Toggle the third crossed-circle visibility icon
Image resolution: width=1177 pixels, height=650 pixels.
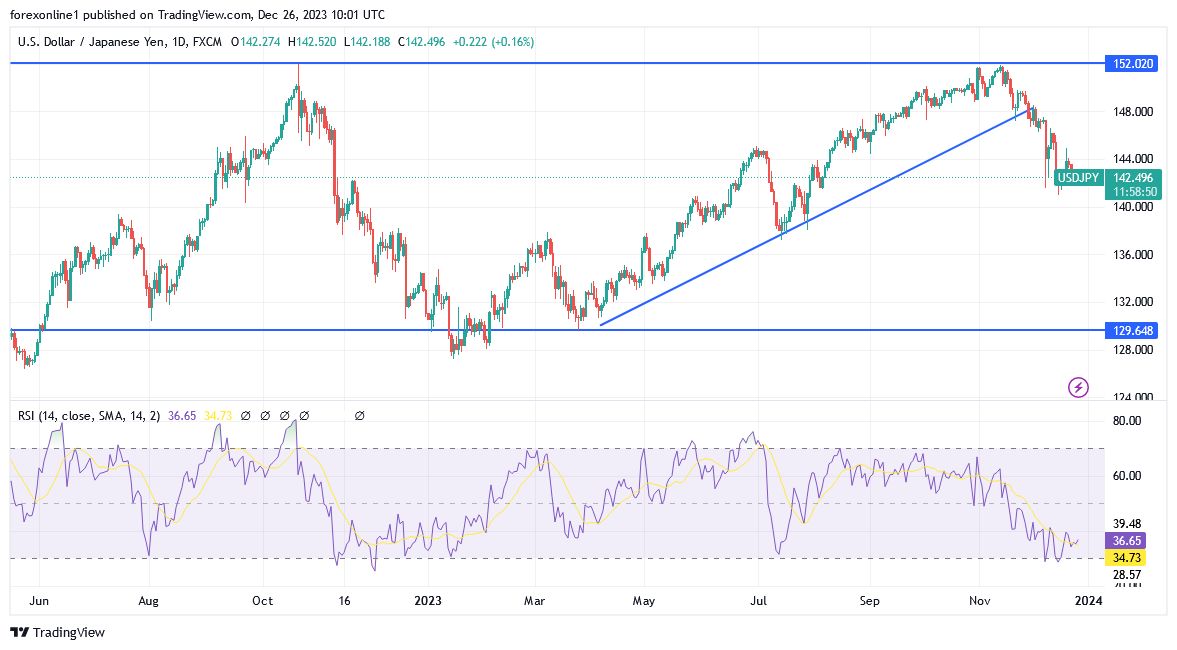tap(284, 415)
